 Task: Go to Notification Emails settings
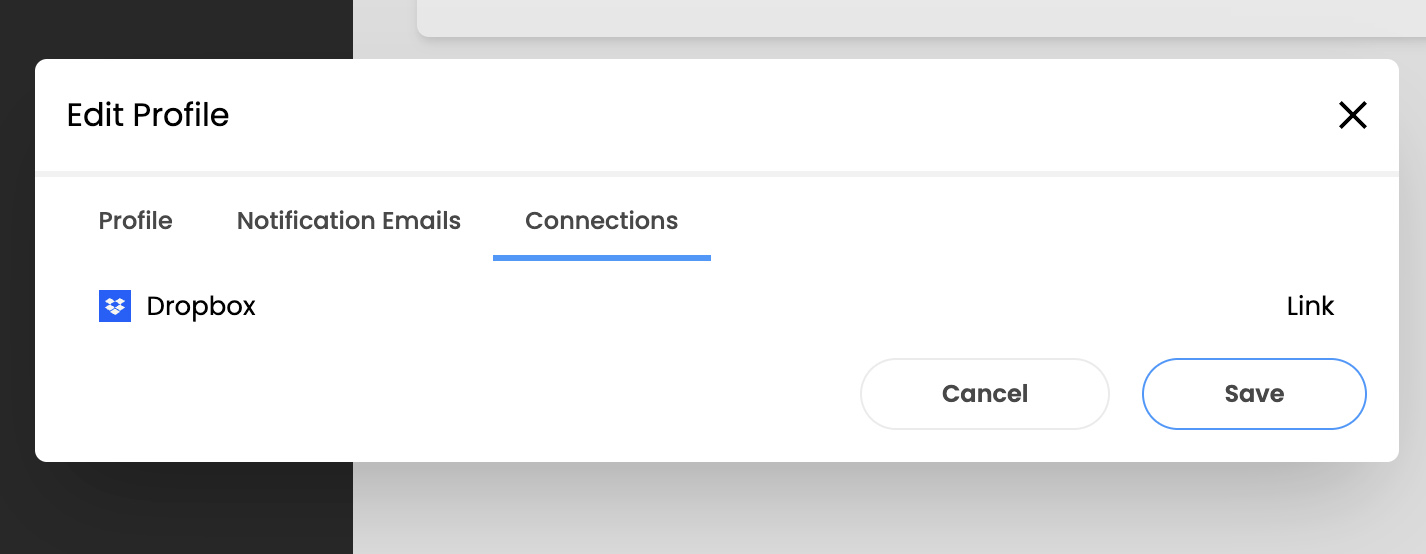coord(349,221)
